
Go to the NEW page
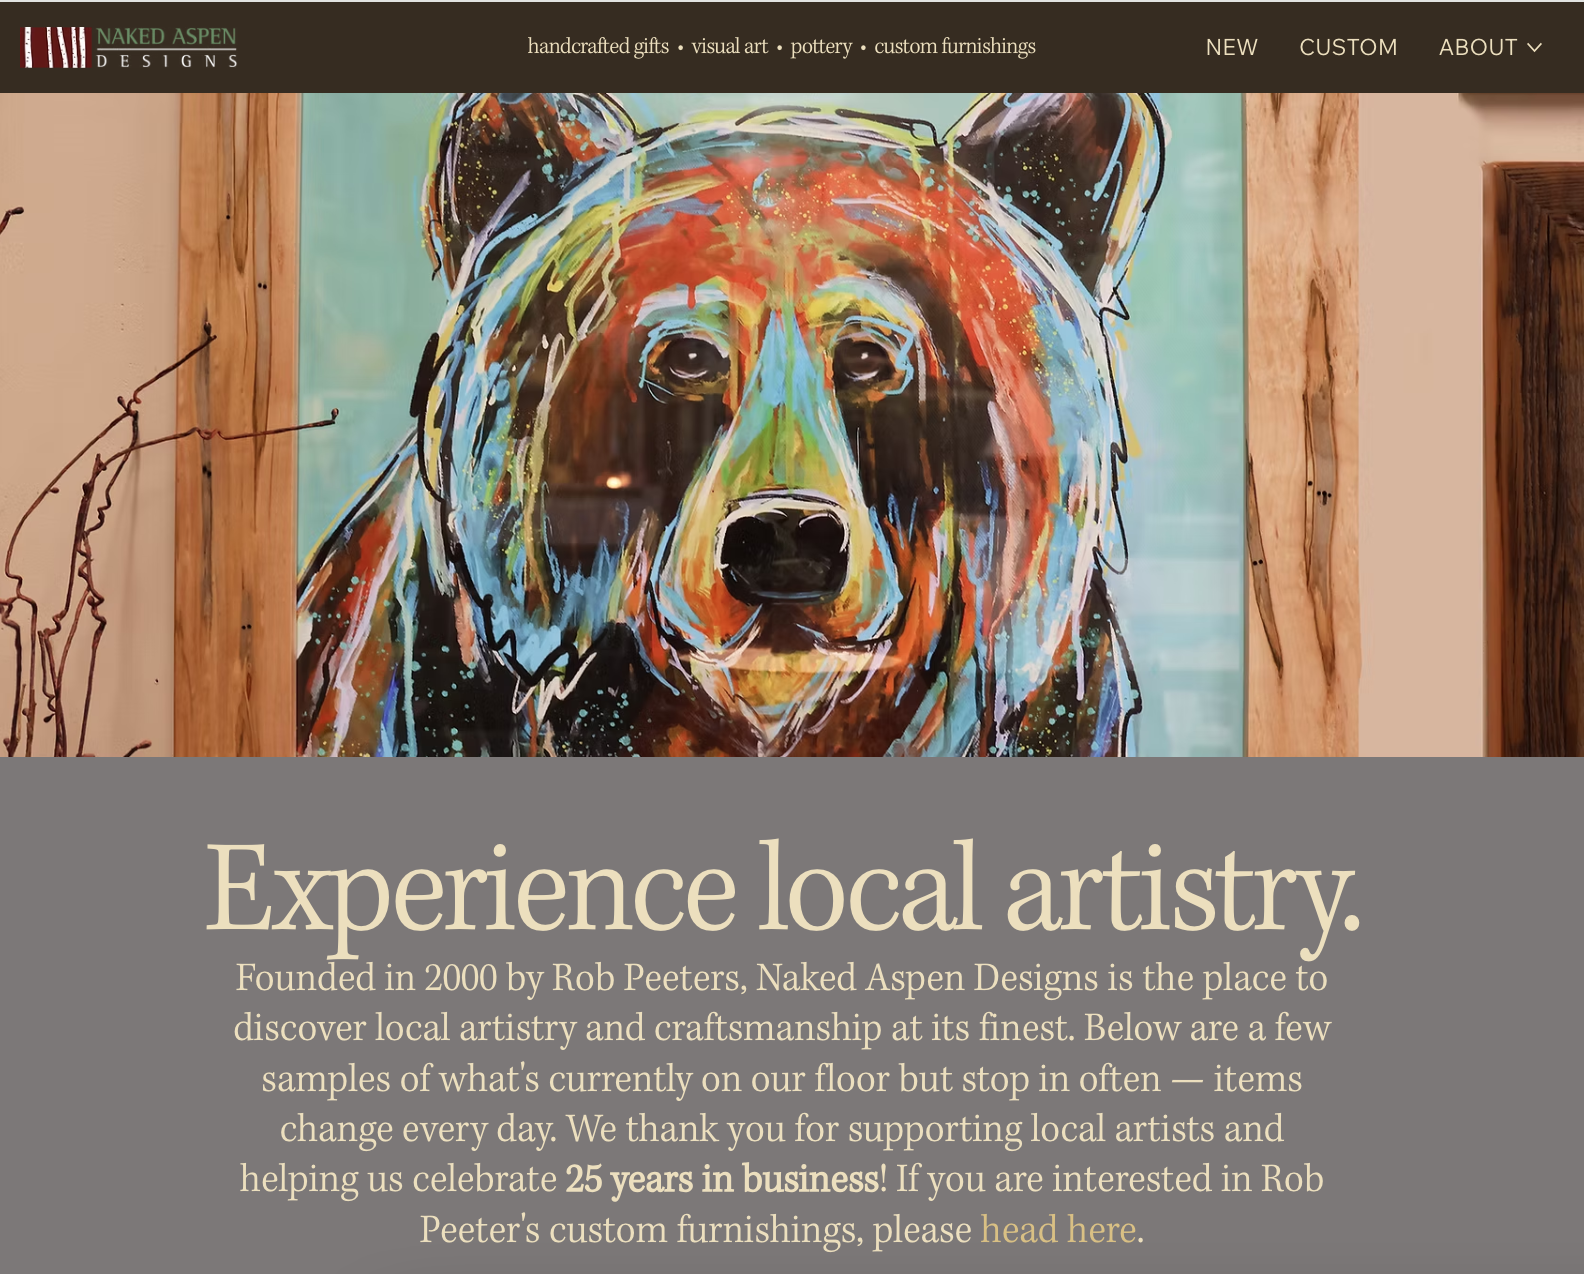pyautogui.click(x=1231, y=47)
